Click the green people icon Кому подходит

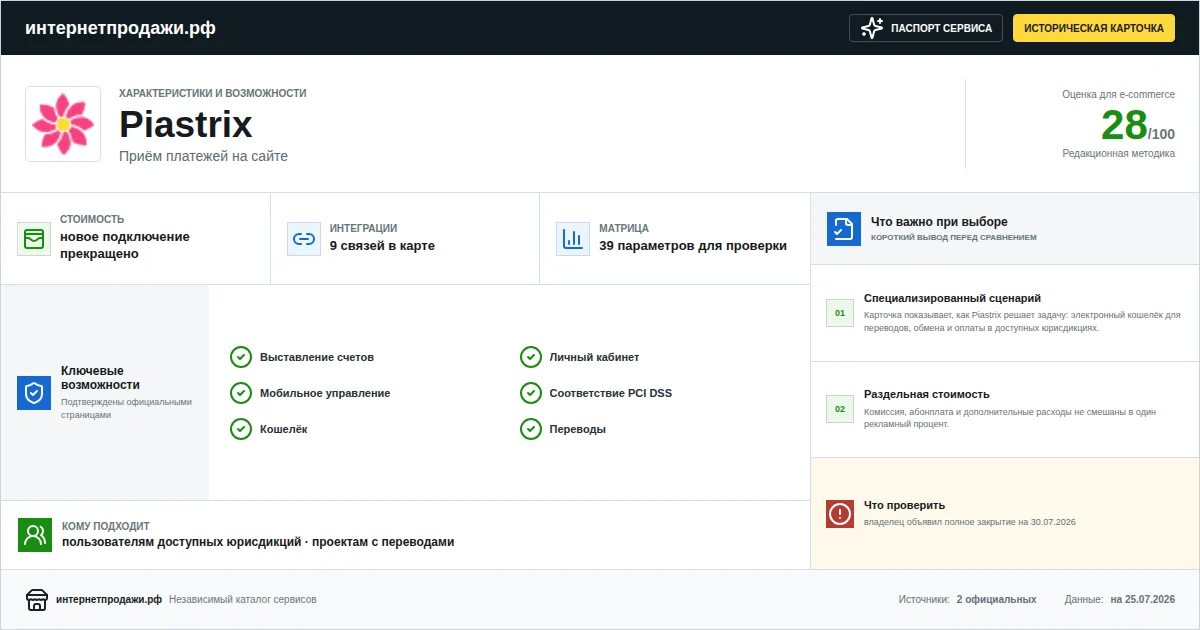point(35,535)
